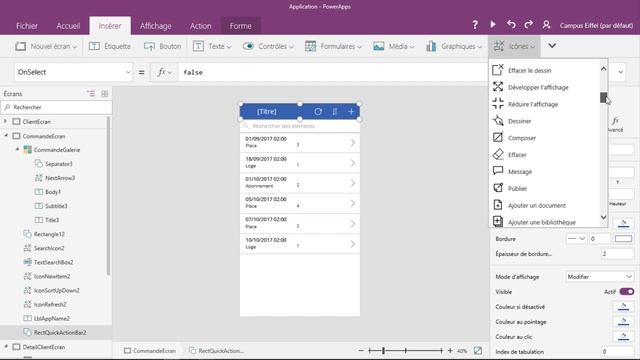Open Mode d'affichage Modifier dropdown
This screenshot has width=640, height=360.
tap(600, 276)
